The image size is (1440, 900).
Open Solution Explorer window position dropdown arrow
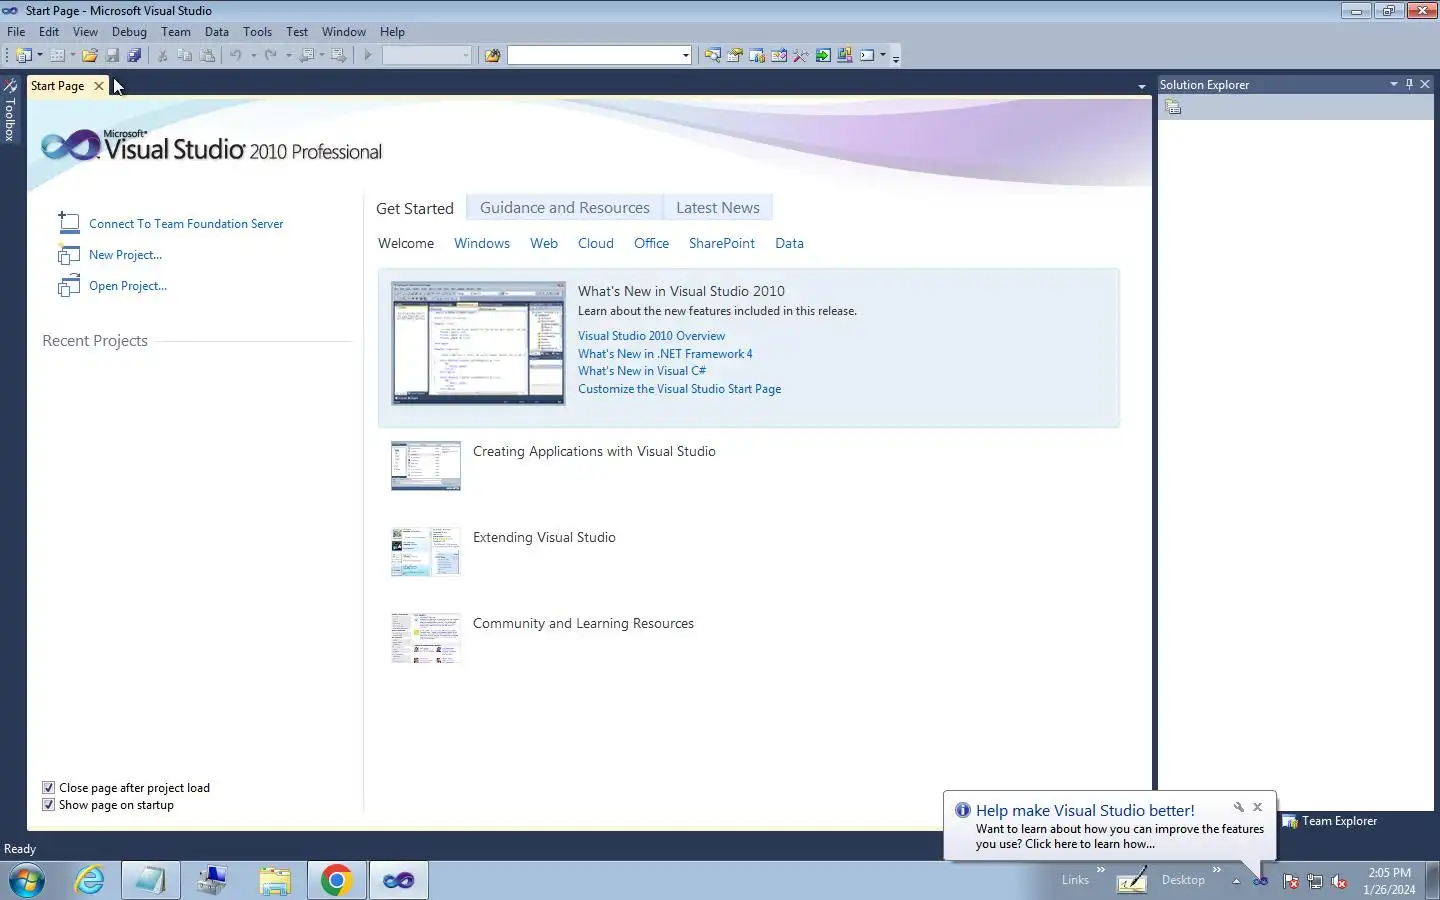click(1393, 84)
